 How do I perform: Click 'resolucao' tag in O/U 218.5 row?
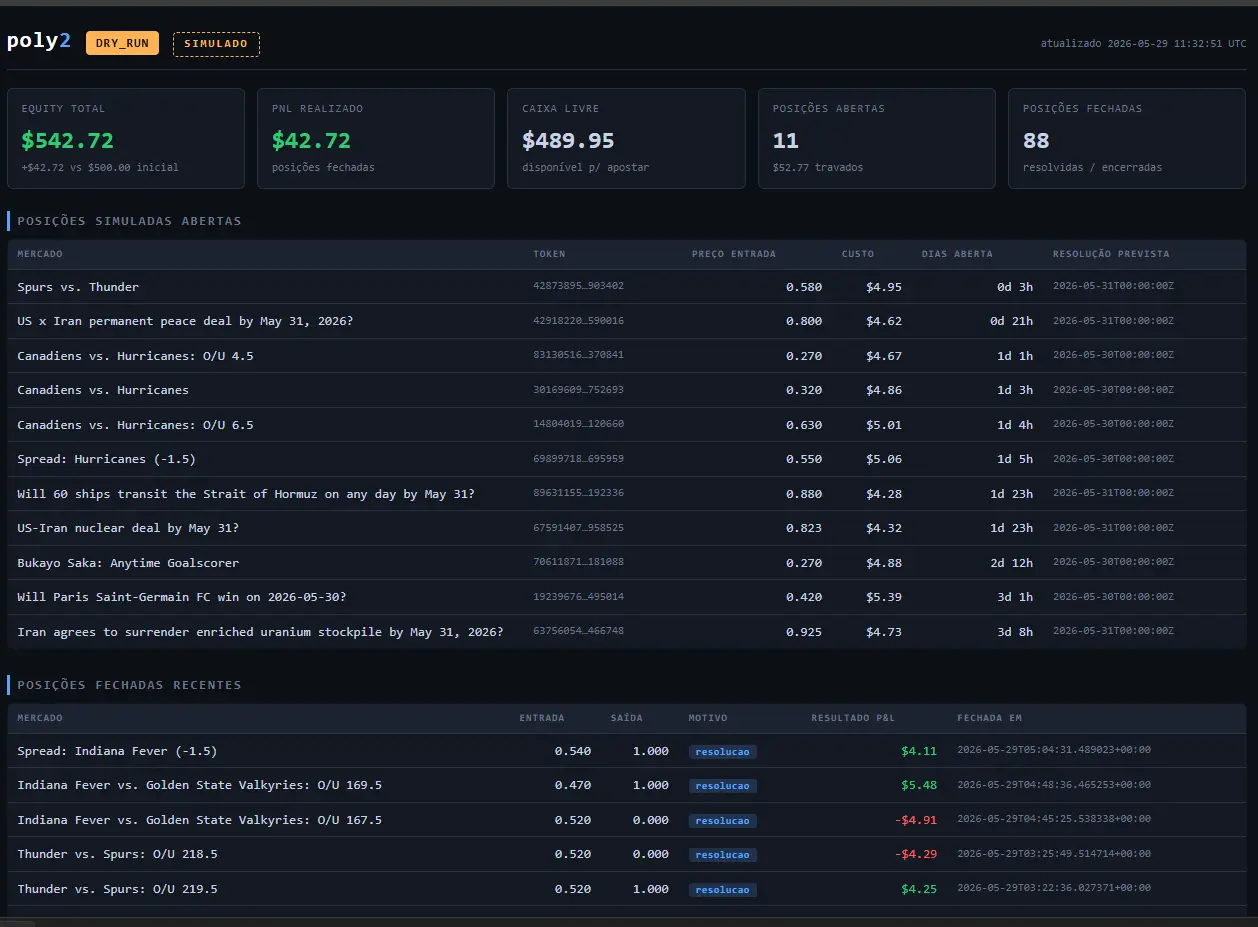click(x=722, y=855)
